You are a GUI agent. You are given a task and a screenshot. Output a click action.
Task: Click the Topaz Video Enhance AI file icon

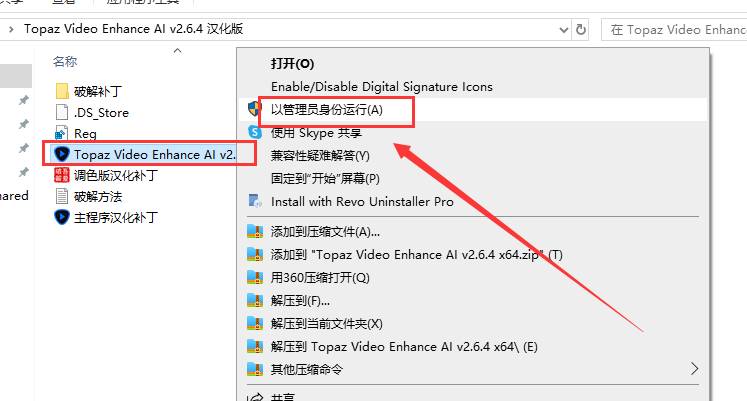click(x=62, y=154)
